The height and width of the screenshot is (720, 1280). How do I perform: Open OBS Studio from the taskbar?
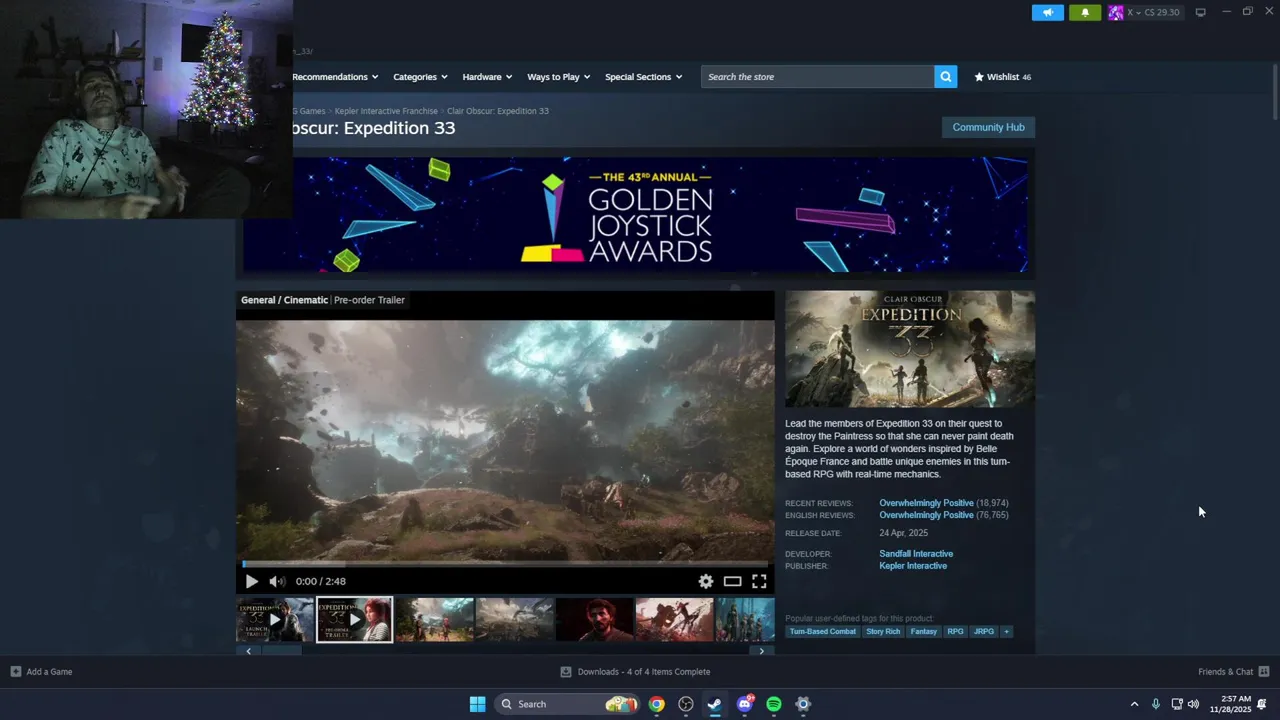[x=686, y=704]
